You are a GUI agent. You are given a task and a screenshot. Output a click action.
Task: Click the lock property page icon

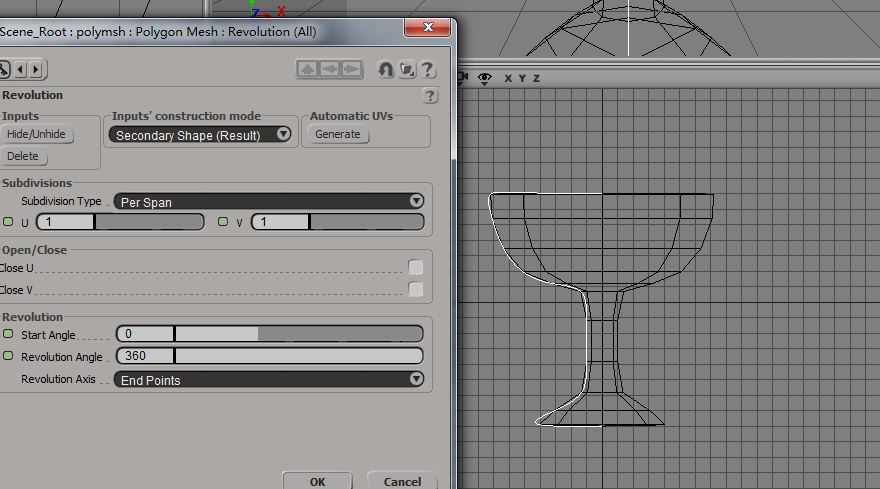pyautogui.click(x=407, y=69)
